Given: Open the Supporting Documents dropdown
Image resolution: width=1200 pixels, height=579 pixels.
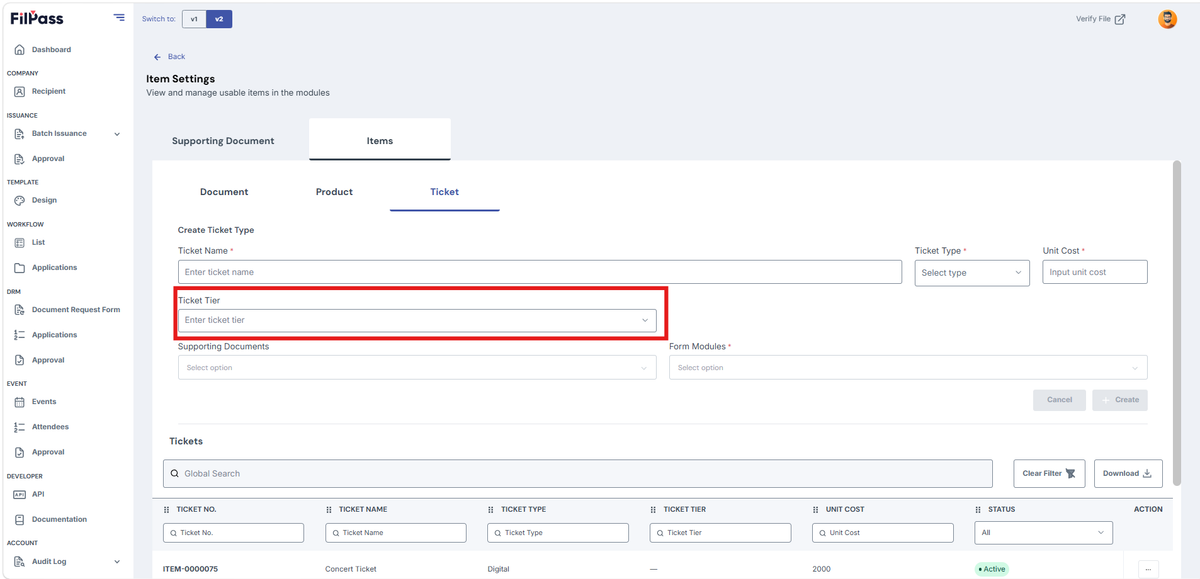Looking at the screenshot, I should [x=417, y=367].
